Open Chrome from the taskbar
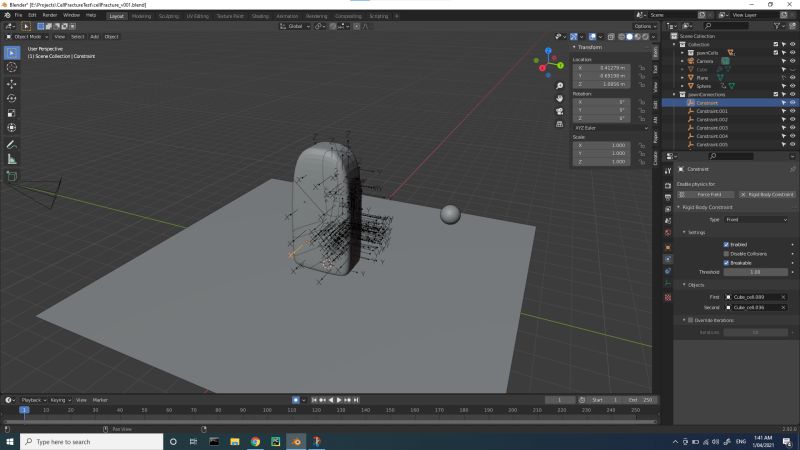Screen dimensions: 800x450 tap(255, 442)
